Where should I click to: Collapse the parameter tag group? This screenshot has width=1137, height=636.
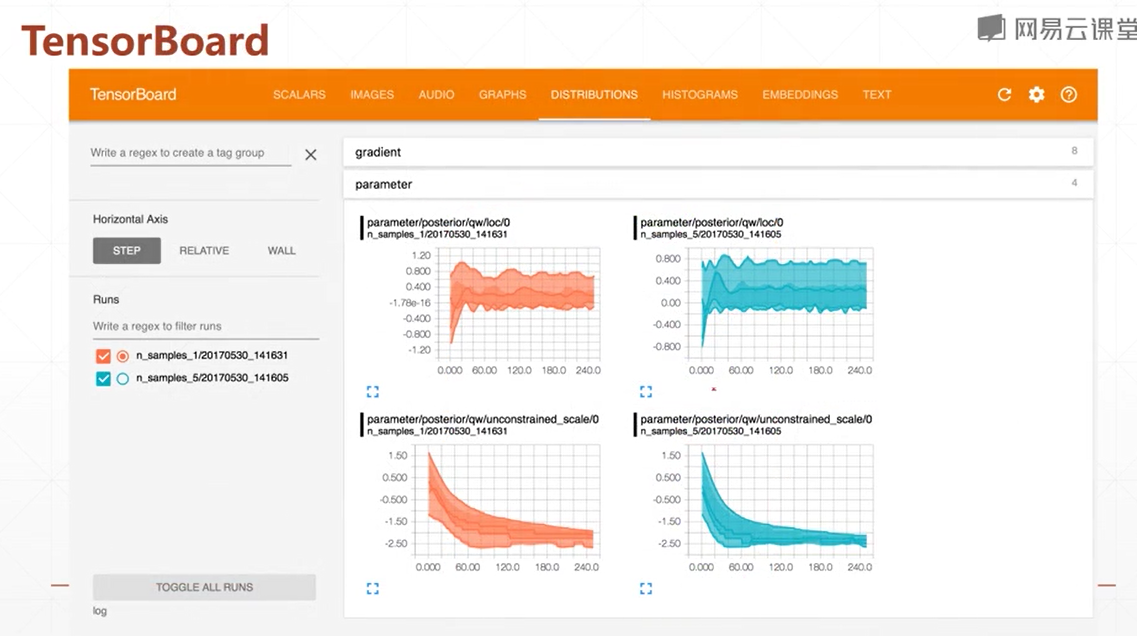point(718,184)
